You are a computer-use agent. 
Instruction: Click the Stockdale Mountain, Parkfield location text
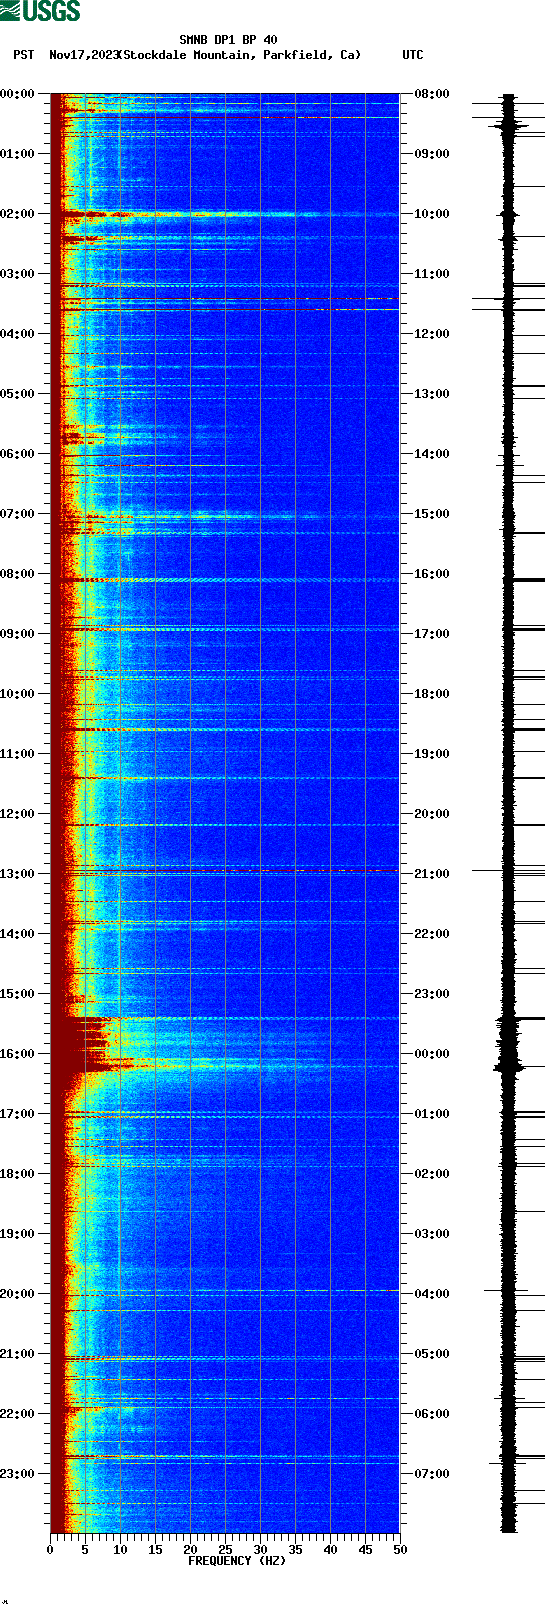point(239,55)
